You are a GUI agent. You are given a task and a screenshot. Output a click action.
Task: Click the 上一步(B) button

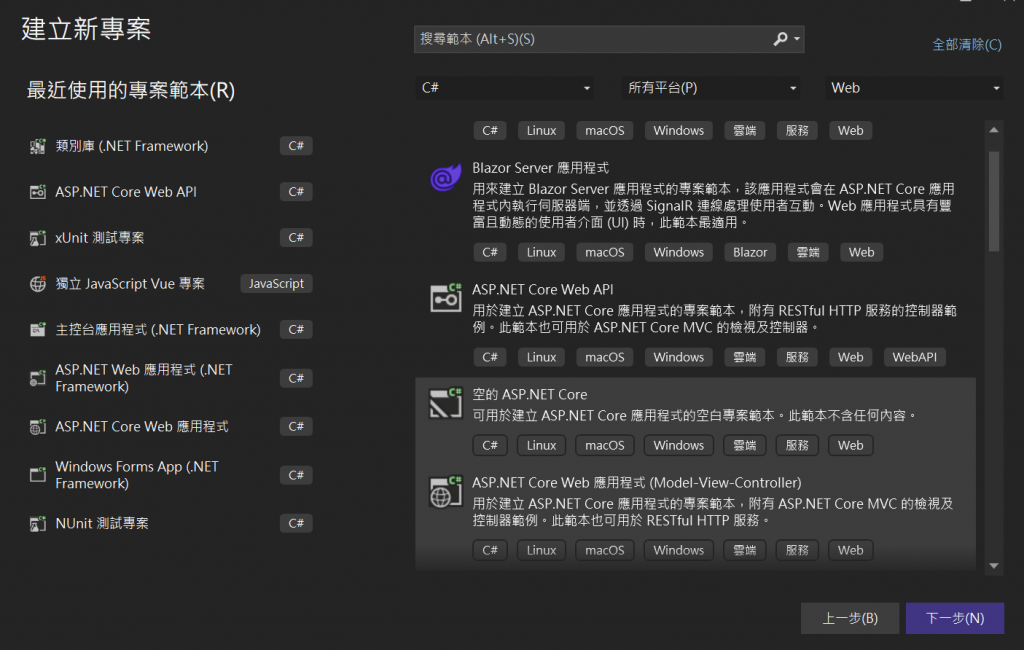[x=850, y=618]
